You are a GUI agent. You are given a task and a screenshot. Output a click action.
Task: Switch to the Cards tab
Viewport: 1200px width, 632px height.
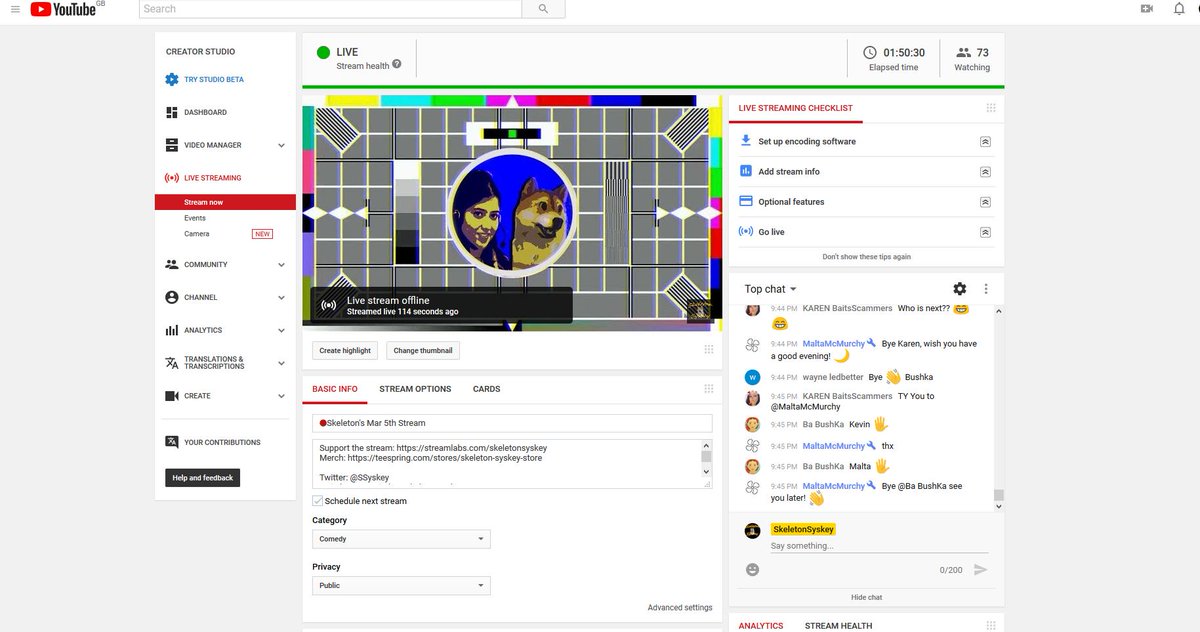487,389
